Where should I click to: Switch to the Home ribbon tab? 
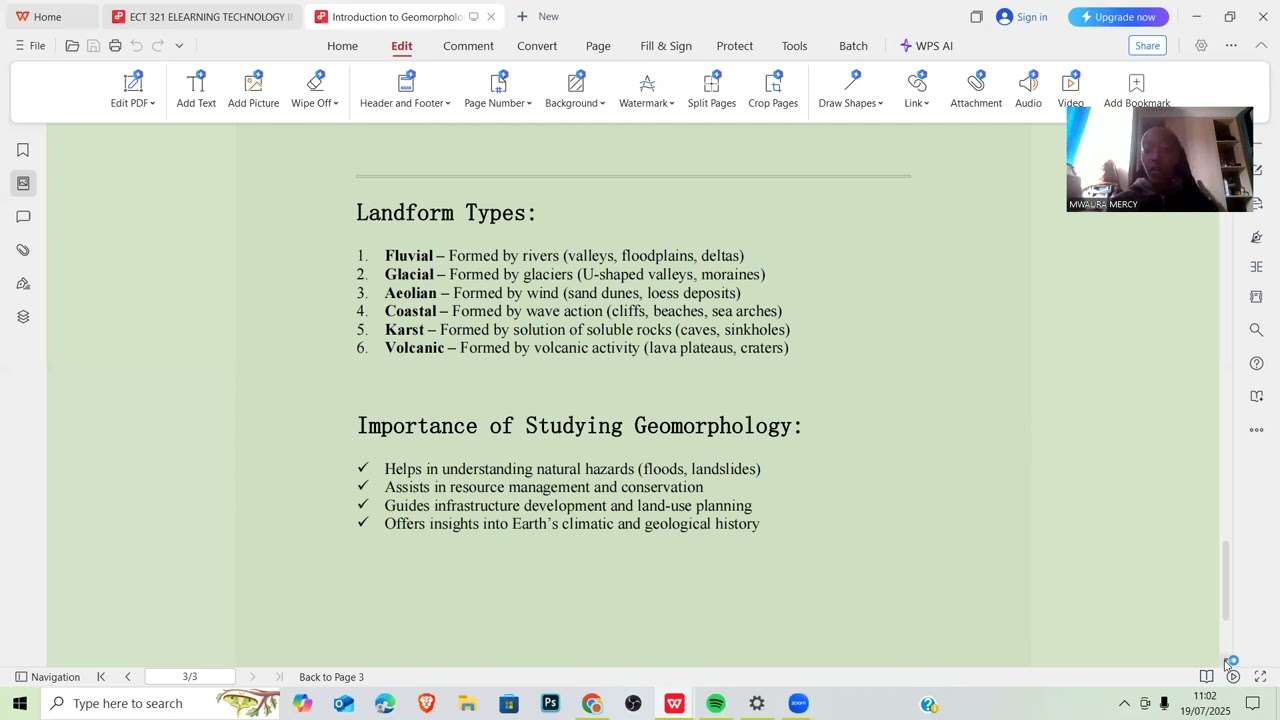[342, 46]
